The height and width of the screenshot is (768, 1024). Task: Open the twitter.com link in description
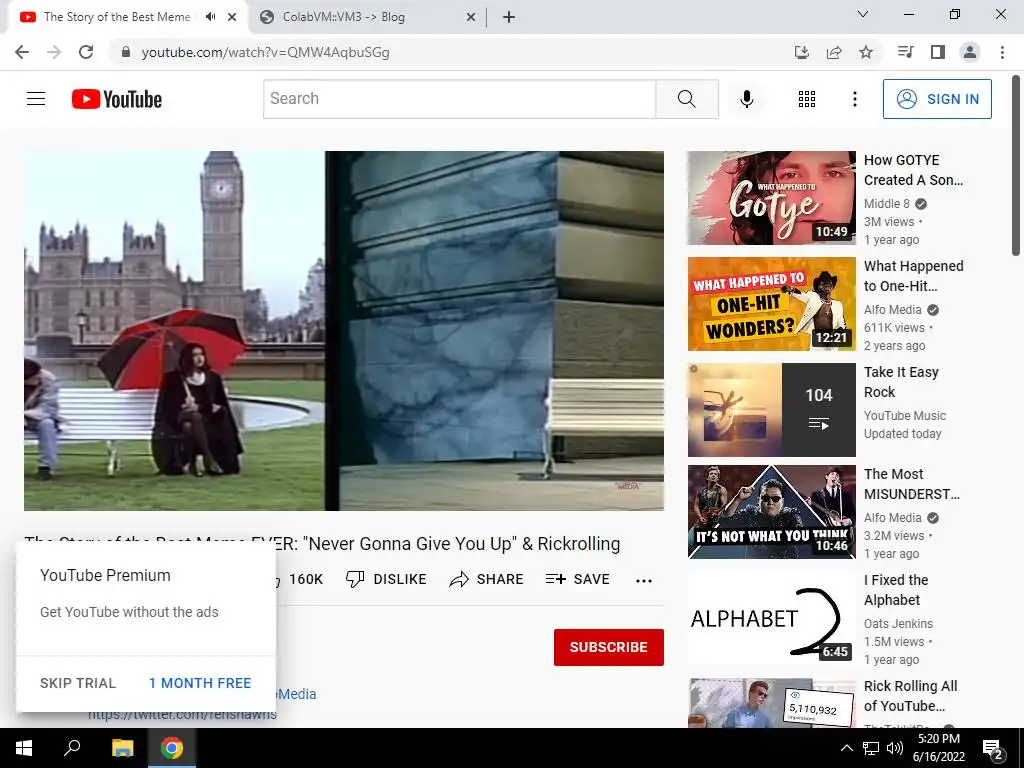(182, 716)
